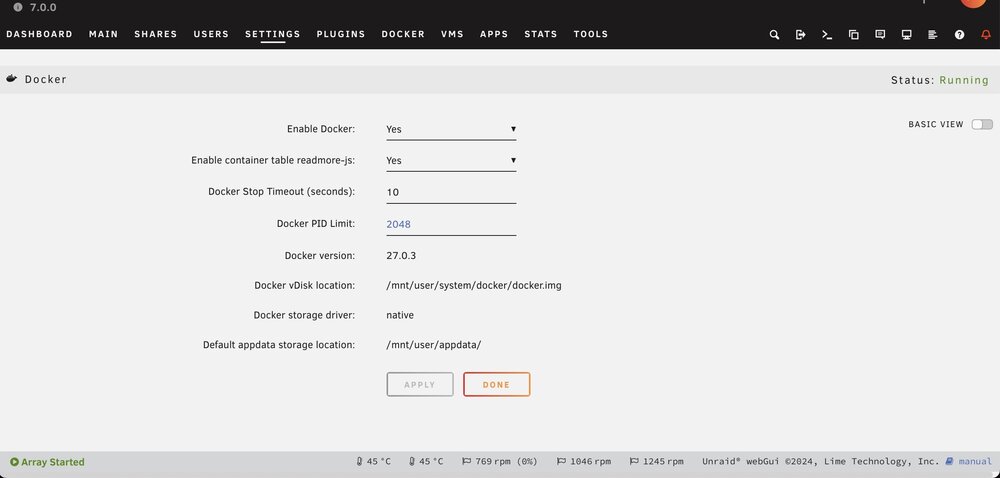Open the manual link in footer
The image size is (1000, 478).
[x=975, y=461]
